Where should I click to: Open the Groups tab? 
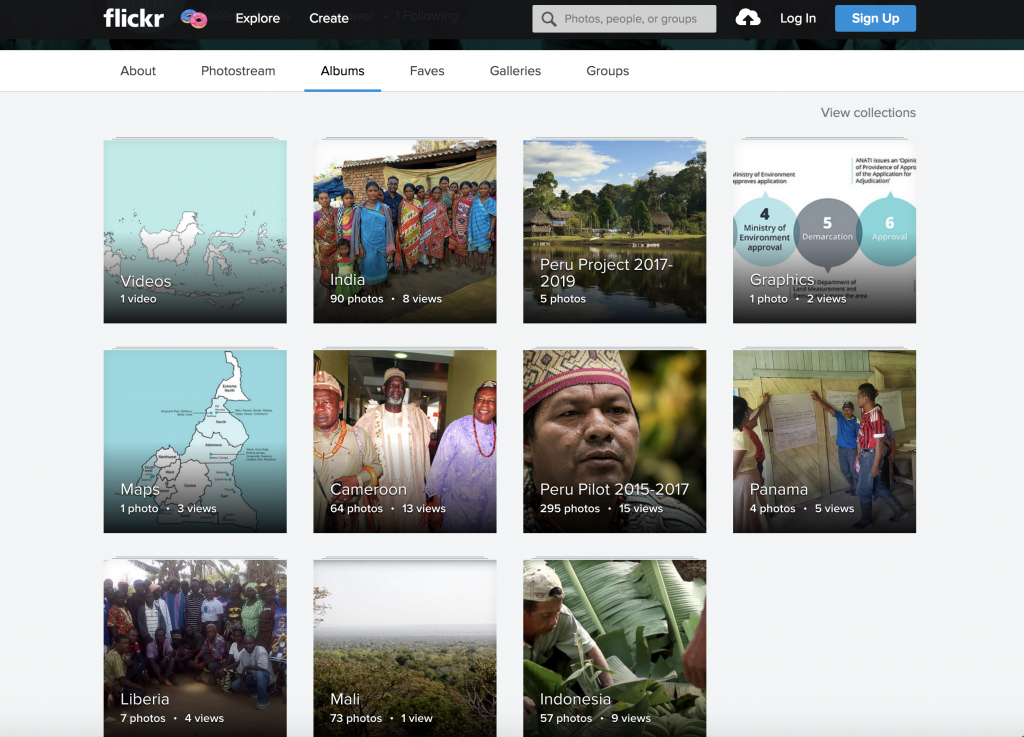point(607,71)
